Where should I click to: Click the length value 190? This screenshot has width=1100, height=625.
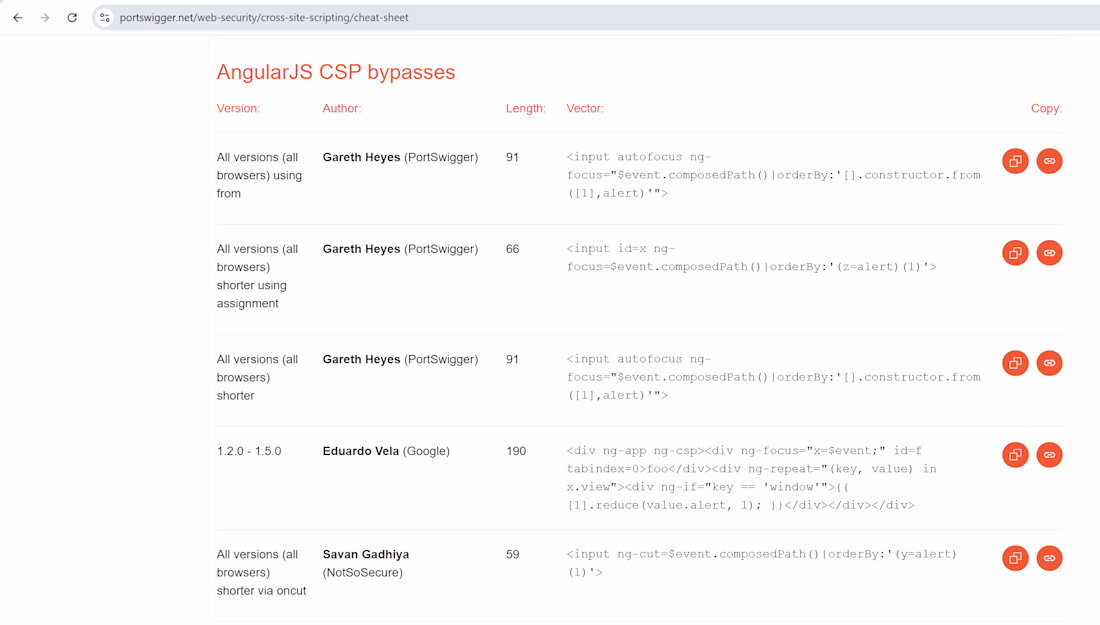(516, 451)
